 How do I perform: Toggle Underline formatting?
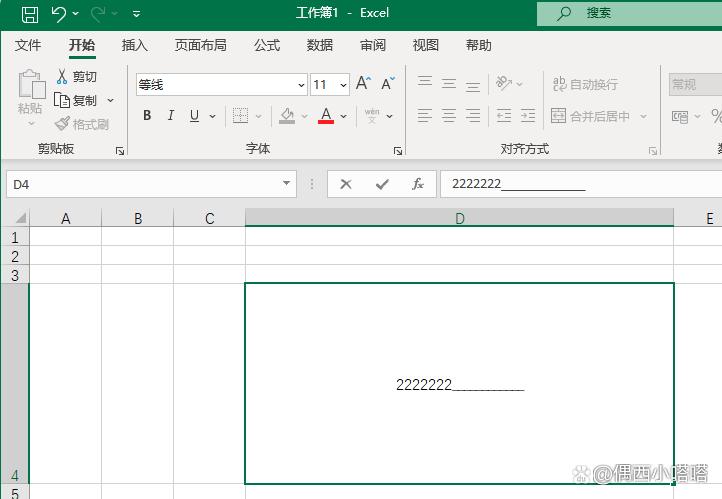[x=195, y=116]
